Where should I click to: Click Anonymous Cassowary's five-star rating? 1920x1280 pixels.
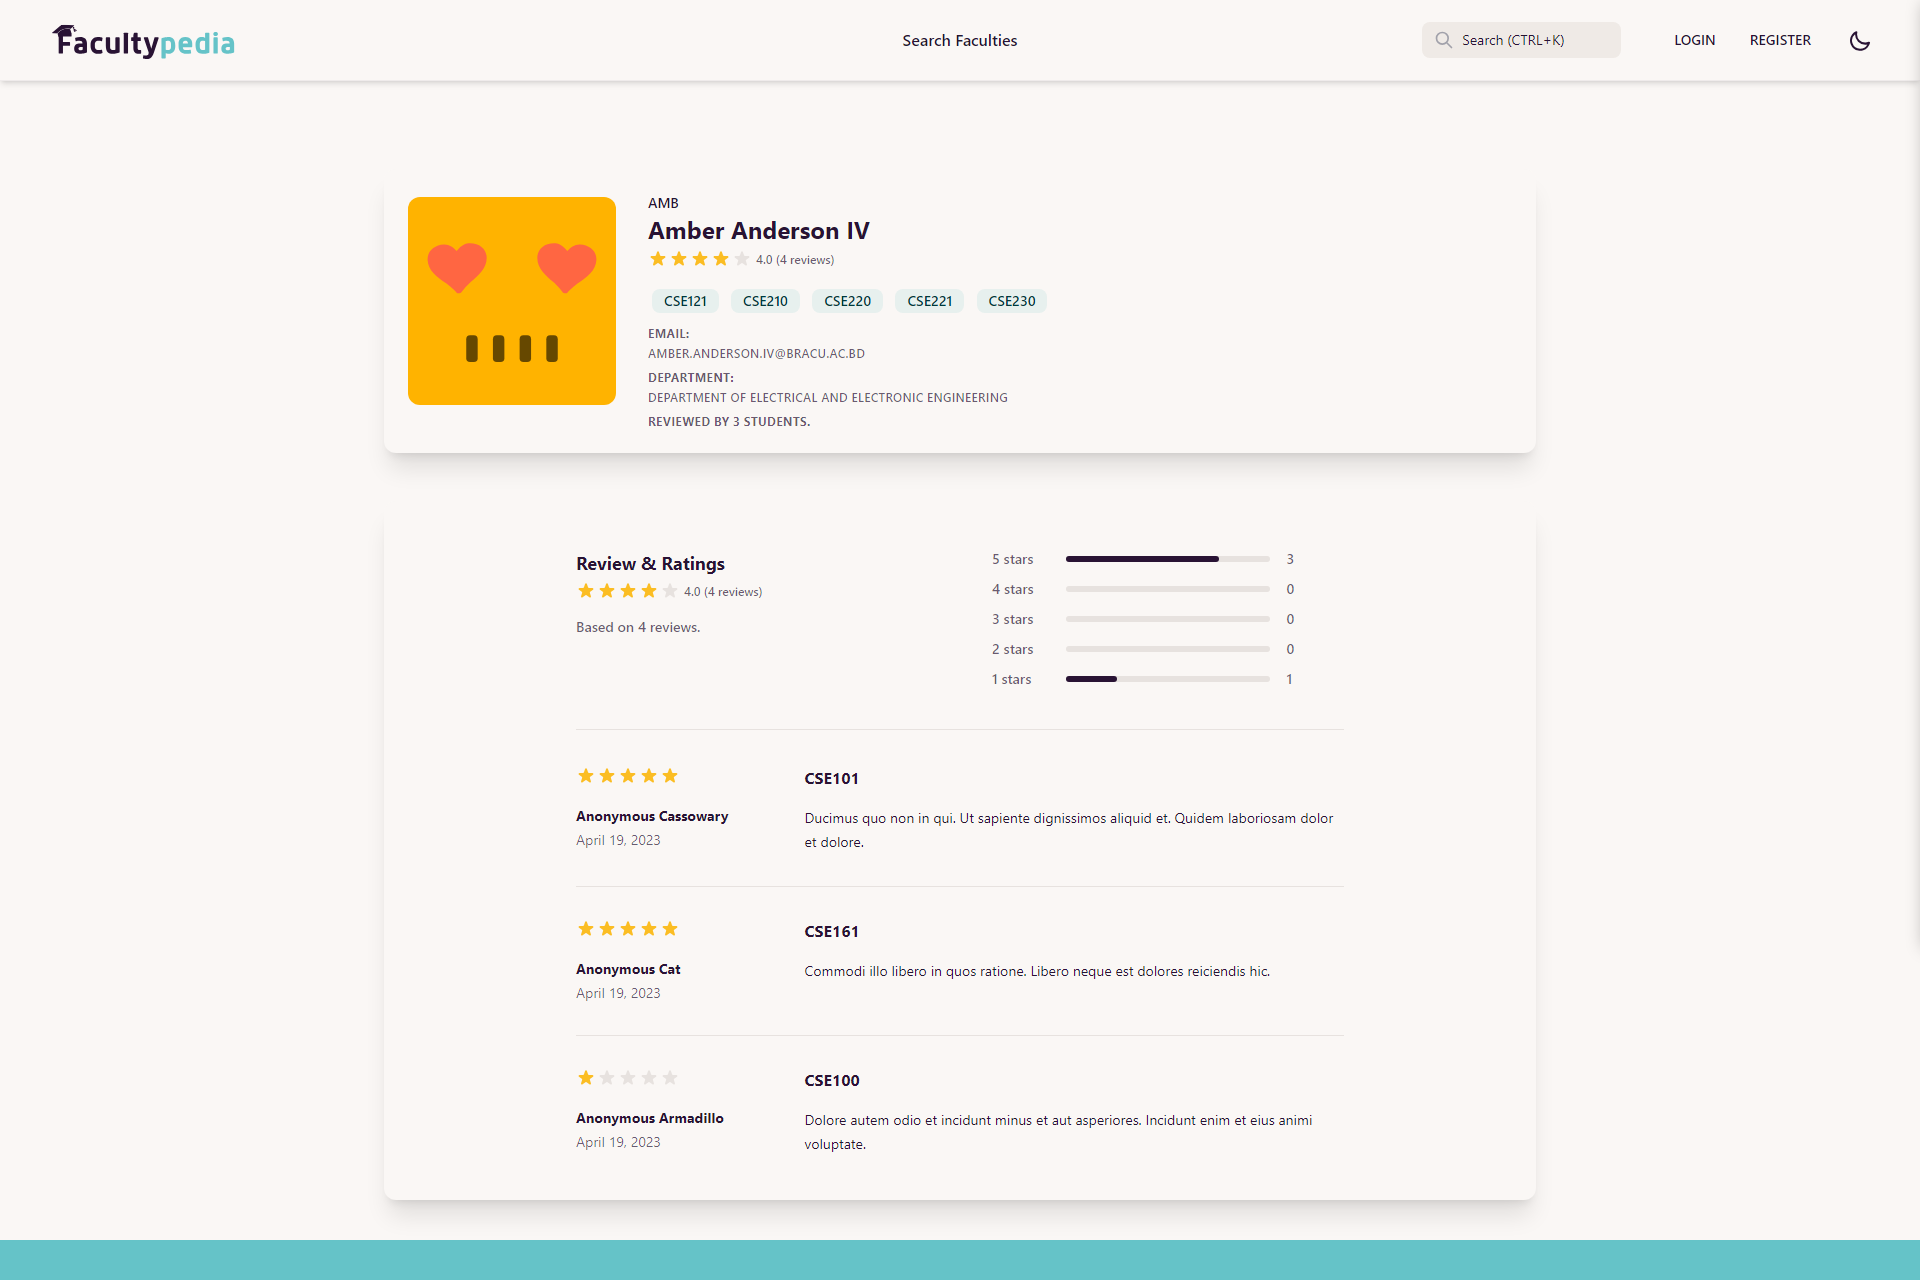click(x=628, y=776)
